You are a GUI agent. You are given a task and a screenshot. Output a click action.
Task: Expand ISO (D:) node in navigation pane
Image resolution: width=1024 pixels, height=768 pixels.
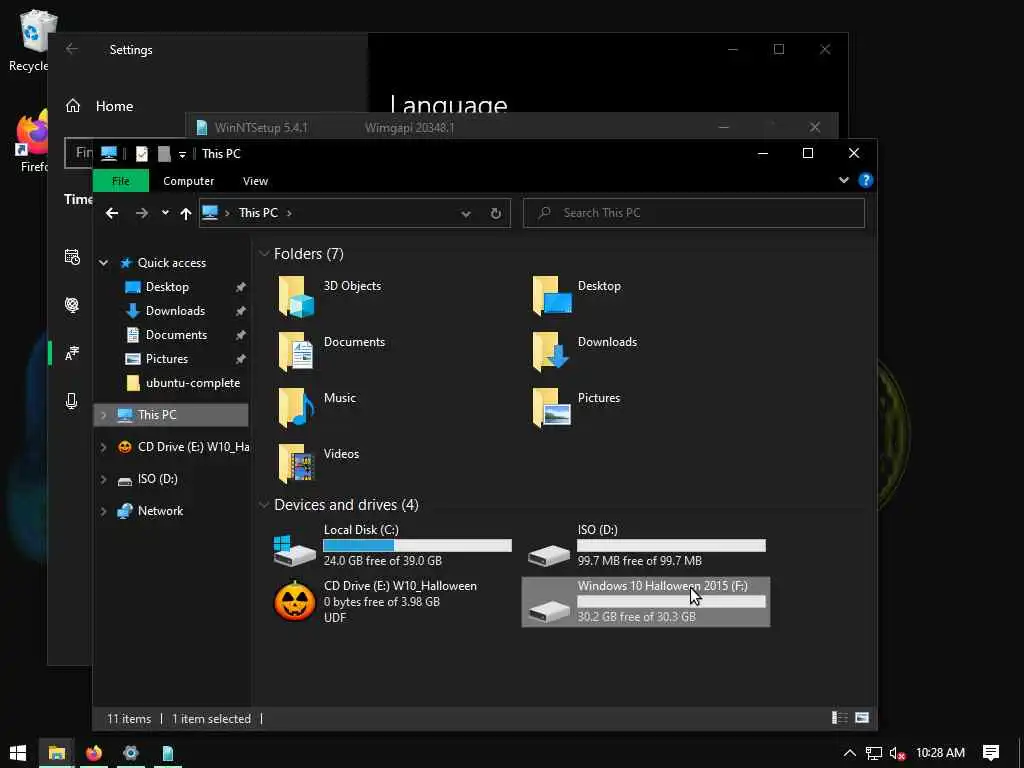(x=103, y=479)
